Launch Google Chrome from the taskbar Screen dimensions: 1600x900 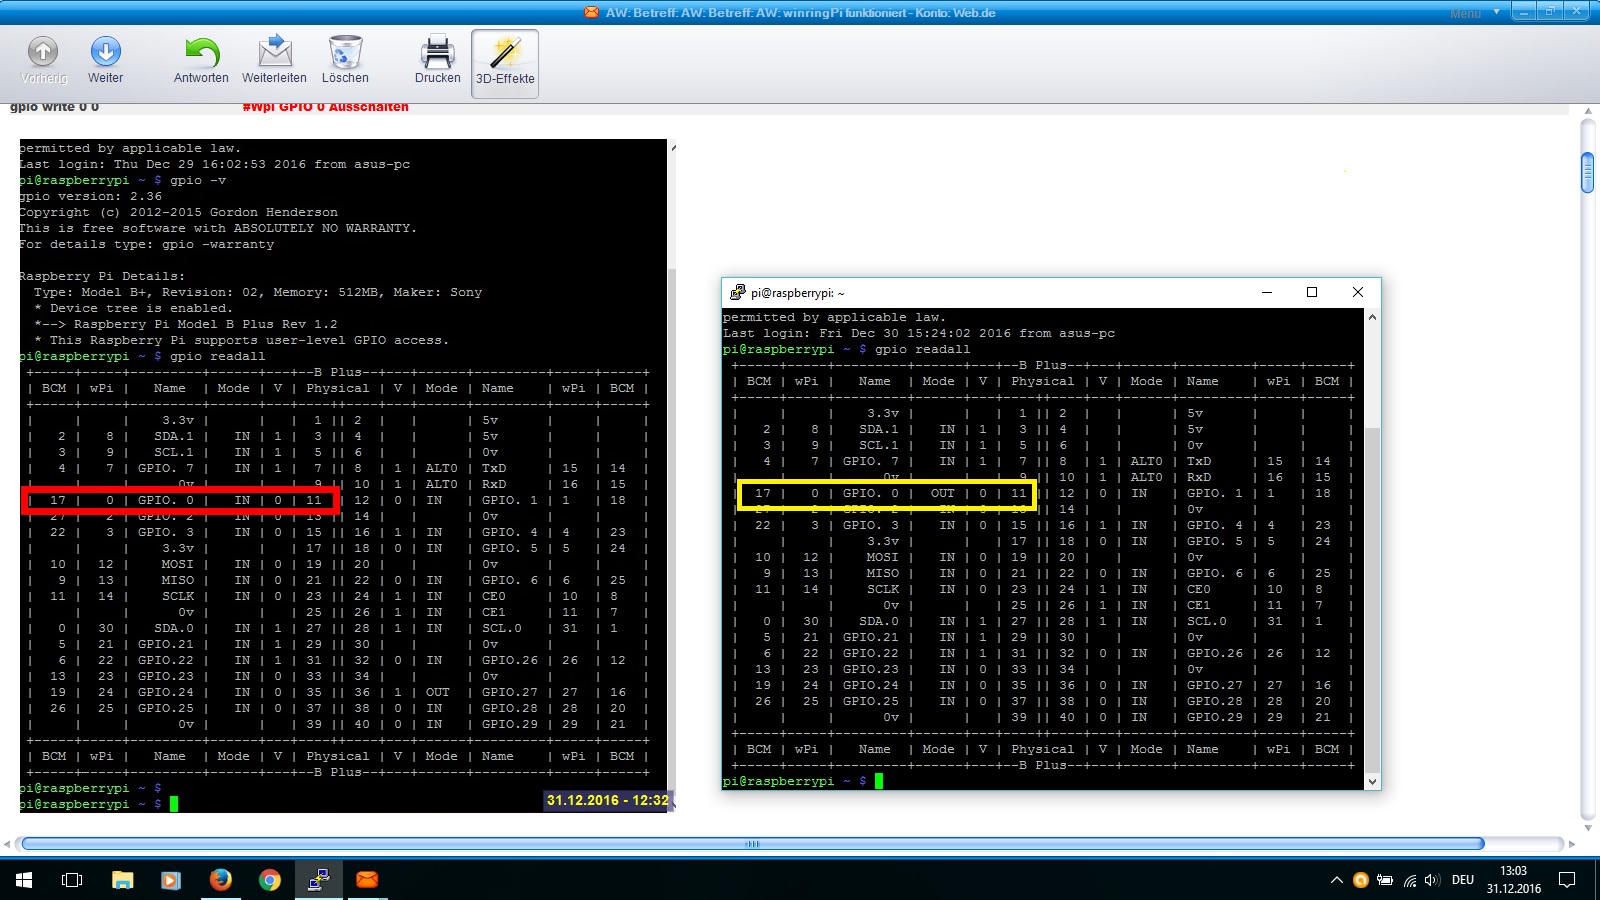(269, 880)
